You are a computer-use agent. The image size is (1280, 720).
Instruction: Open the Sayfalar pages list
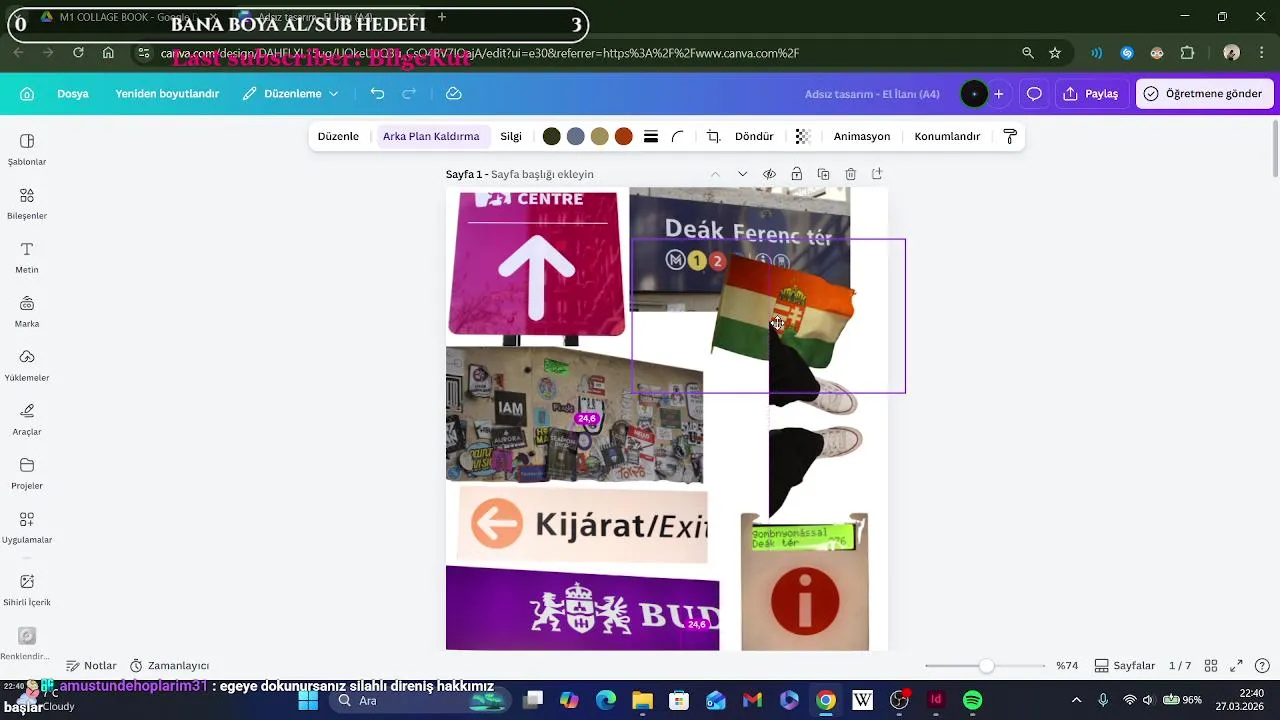tap(1124, 665)
